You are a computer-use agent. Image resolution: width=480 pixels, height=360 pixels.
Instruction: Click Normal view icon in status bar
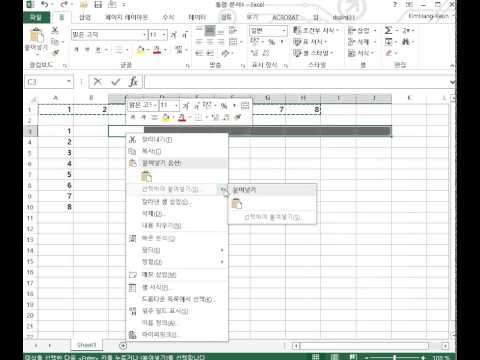(x=315, y=357)
